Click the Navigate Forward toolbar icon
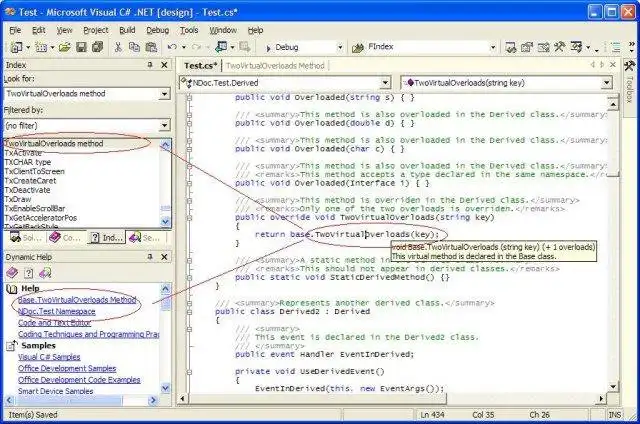Image resolution: width=640 pixels, height=424 pixels. point(245,47)
